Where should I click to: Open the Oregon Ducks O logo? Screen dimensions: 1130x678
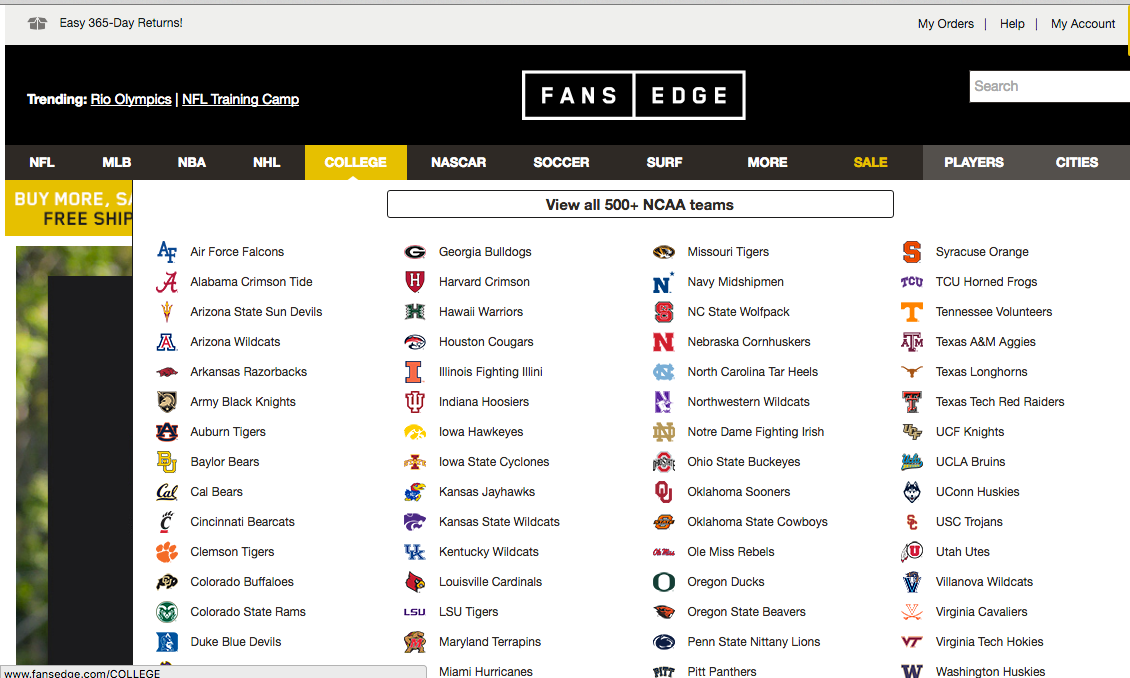click(664, 581)
